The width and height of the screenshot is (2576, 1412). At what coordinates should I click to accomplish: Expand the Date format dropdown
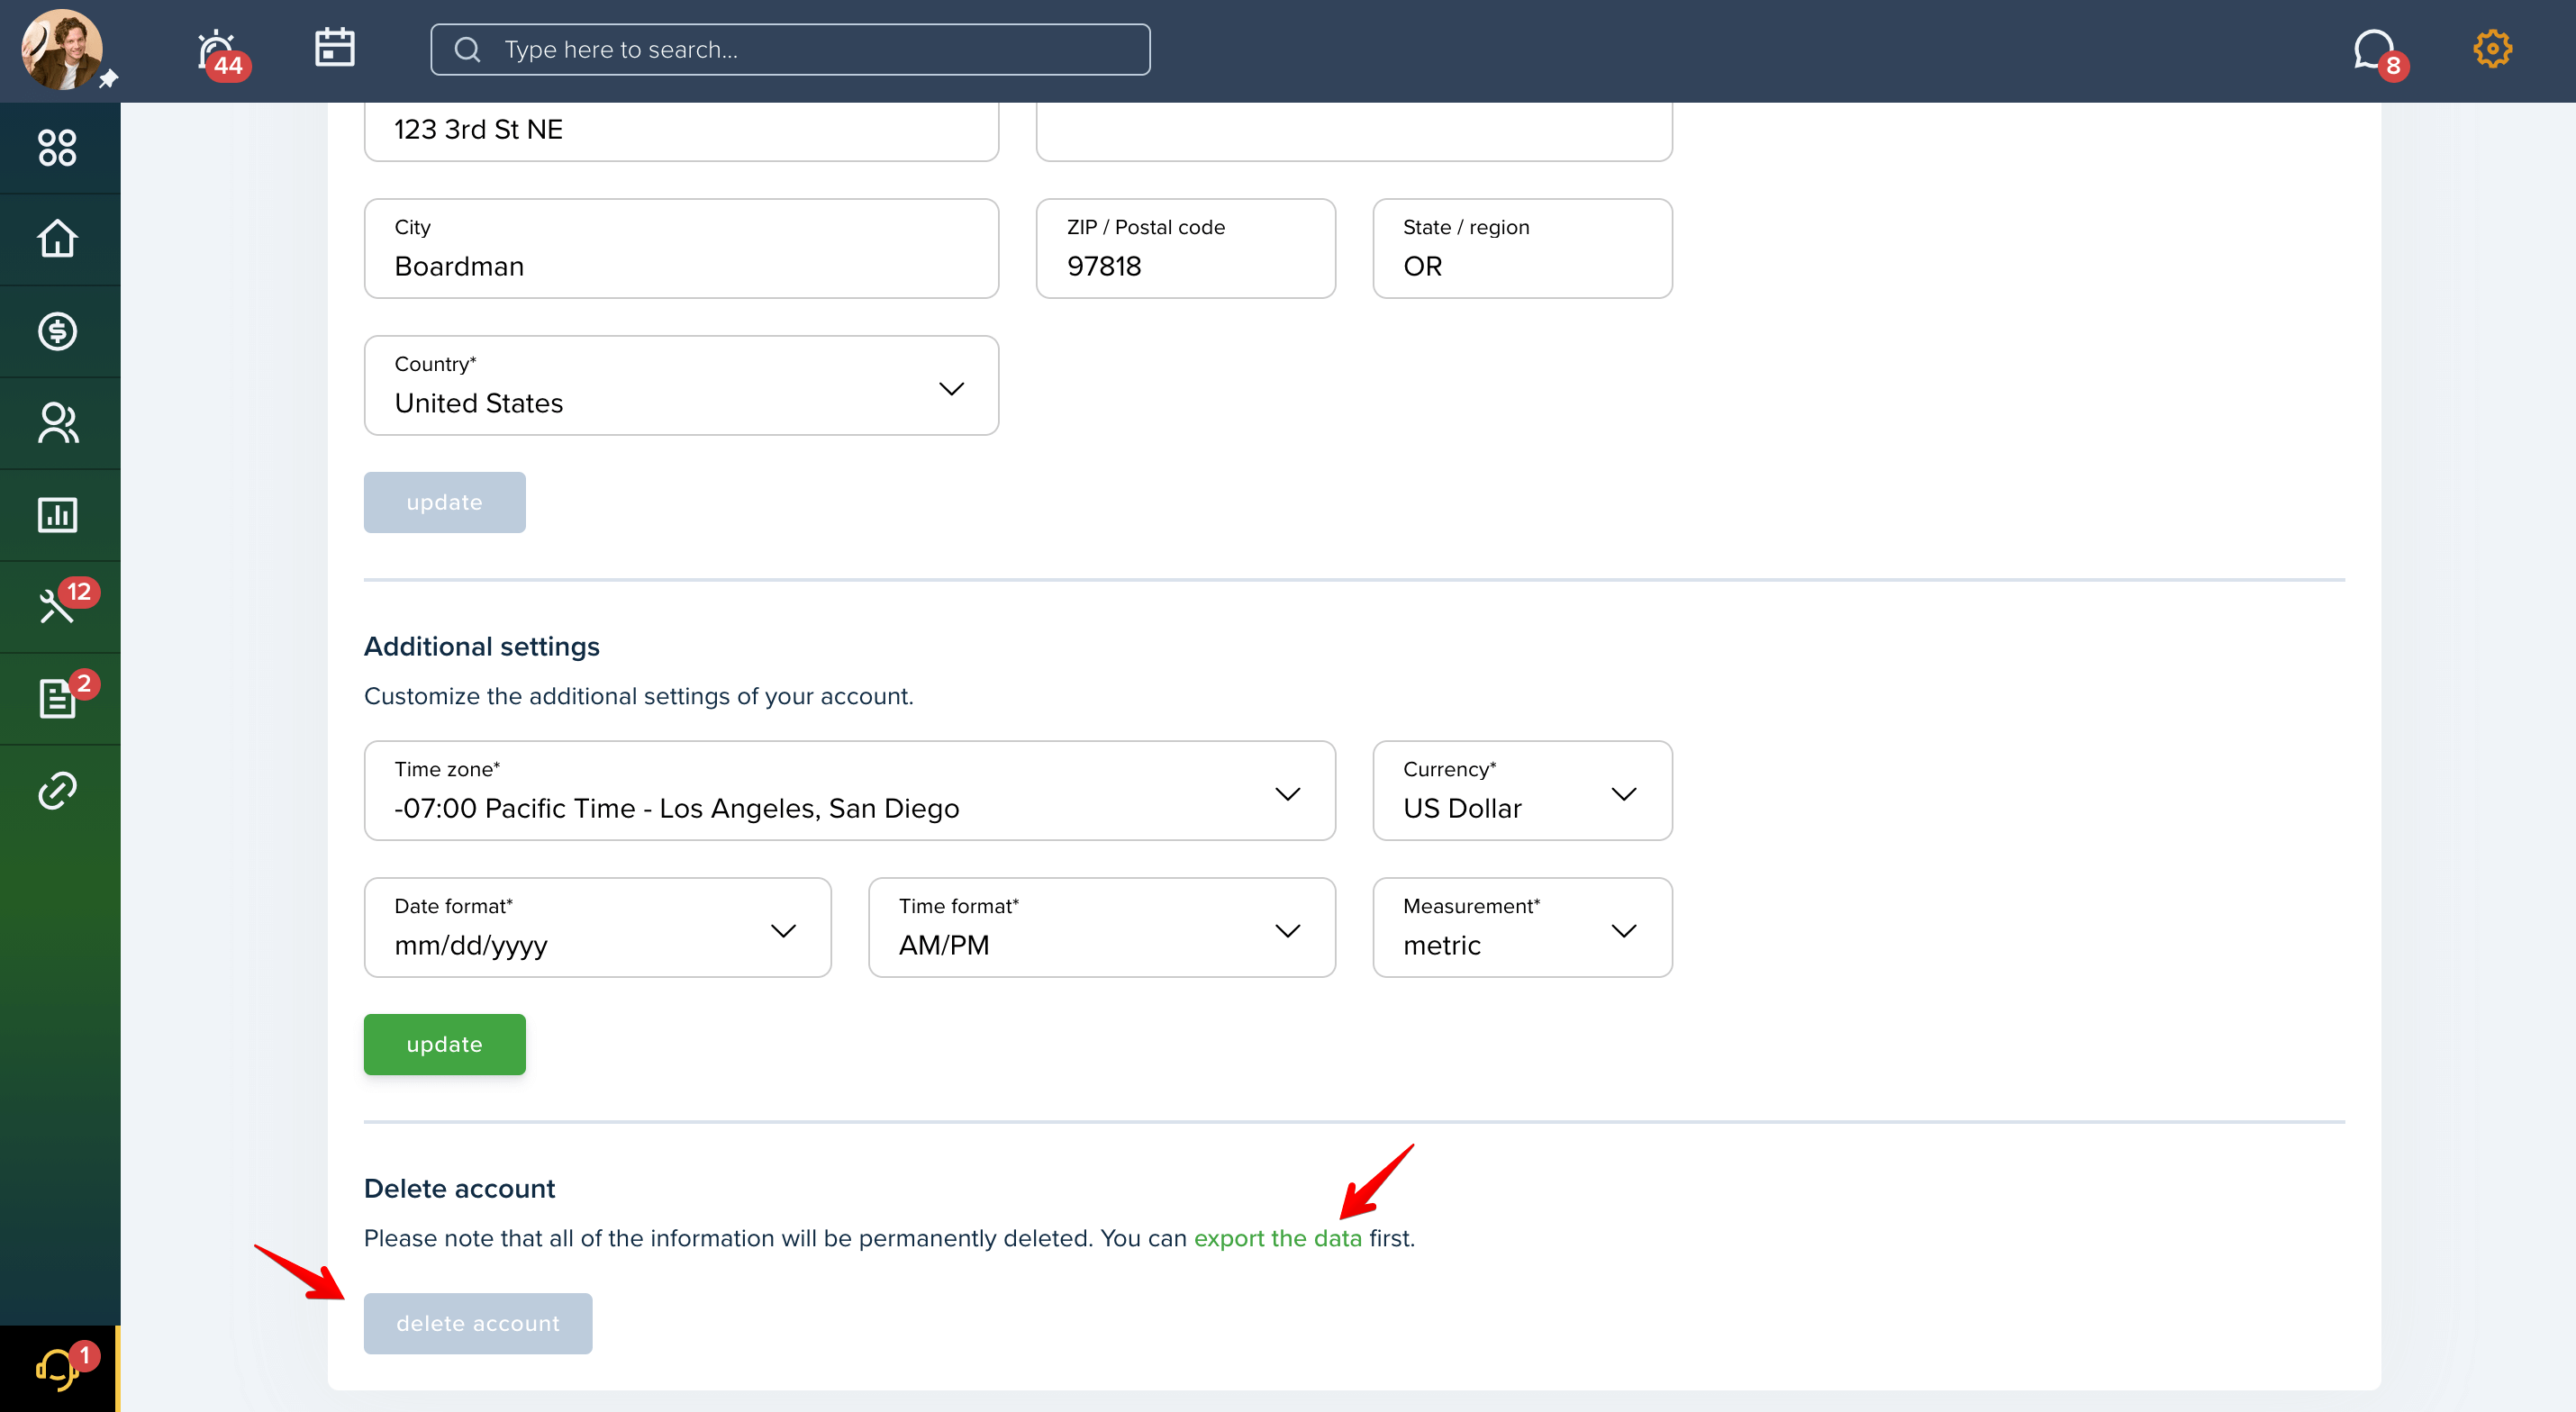point(597,927)
